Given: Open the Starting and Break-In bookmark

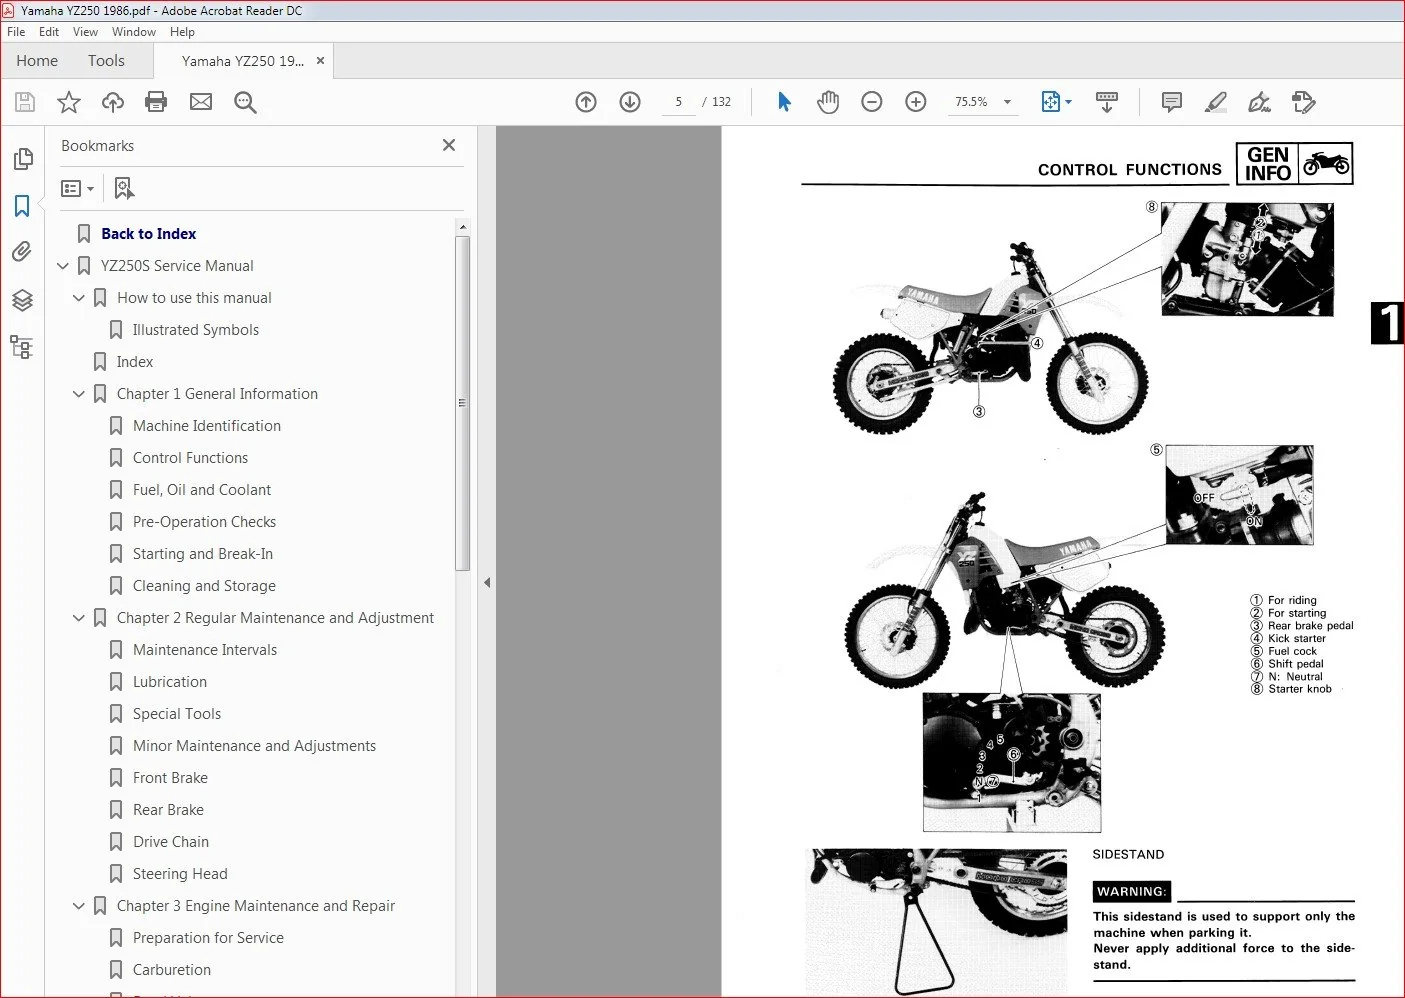Looking at the screenshot, I should (x=203, y=554).
